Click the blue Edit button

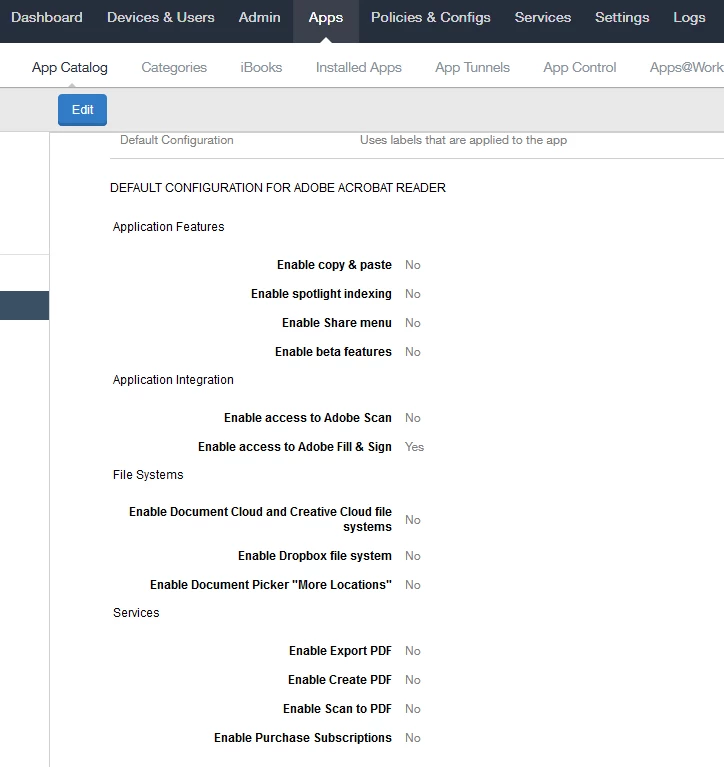[x=82, y=110]
